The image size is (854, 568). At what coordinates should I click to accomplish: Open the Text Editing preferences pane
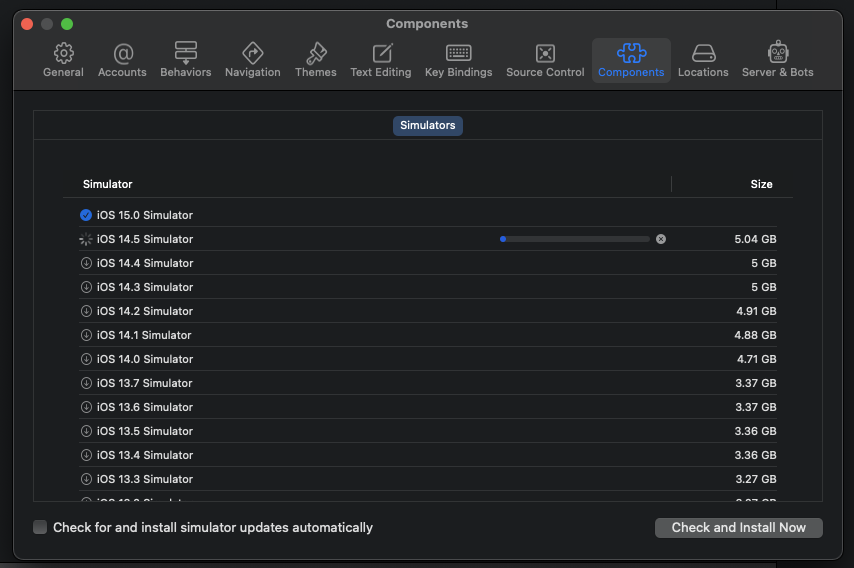[x=381, y=60]
